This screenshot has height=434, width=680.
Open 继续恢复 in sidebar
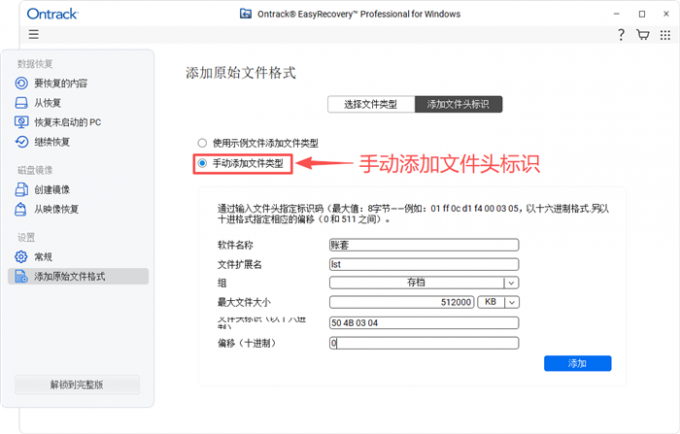pyautogui.click(x=52, y=142)
